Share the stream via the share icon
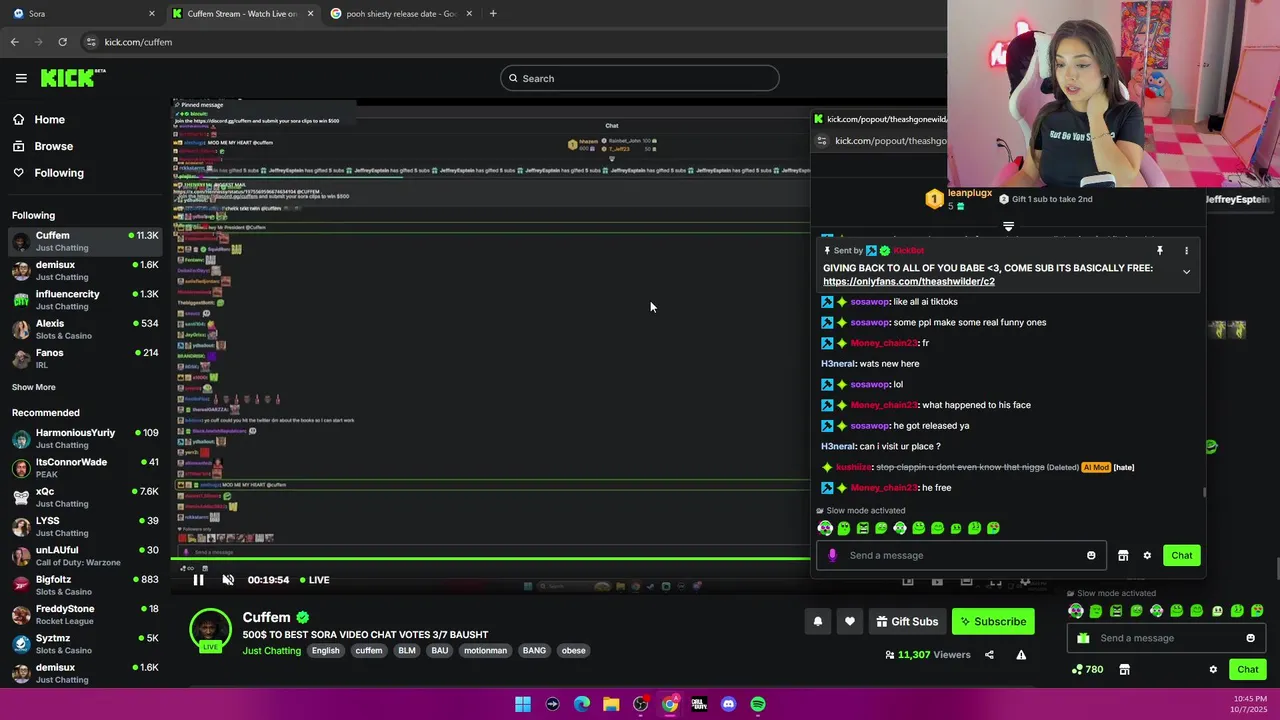This screenshot has width=1280, height=720. [x=989, y=655]
